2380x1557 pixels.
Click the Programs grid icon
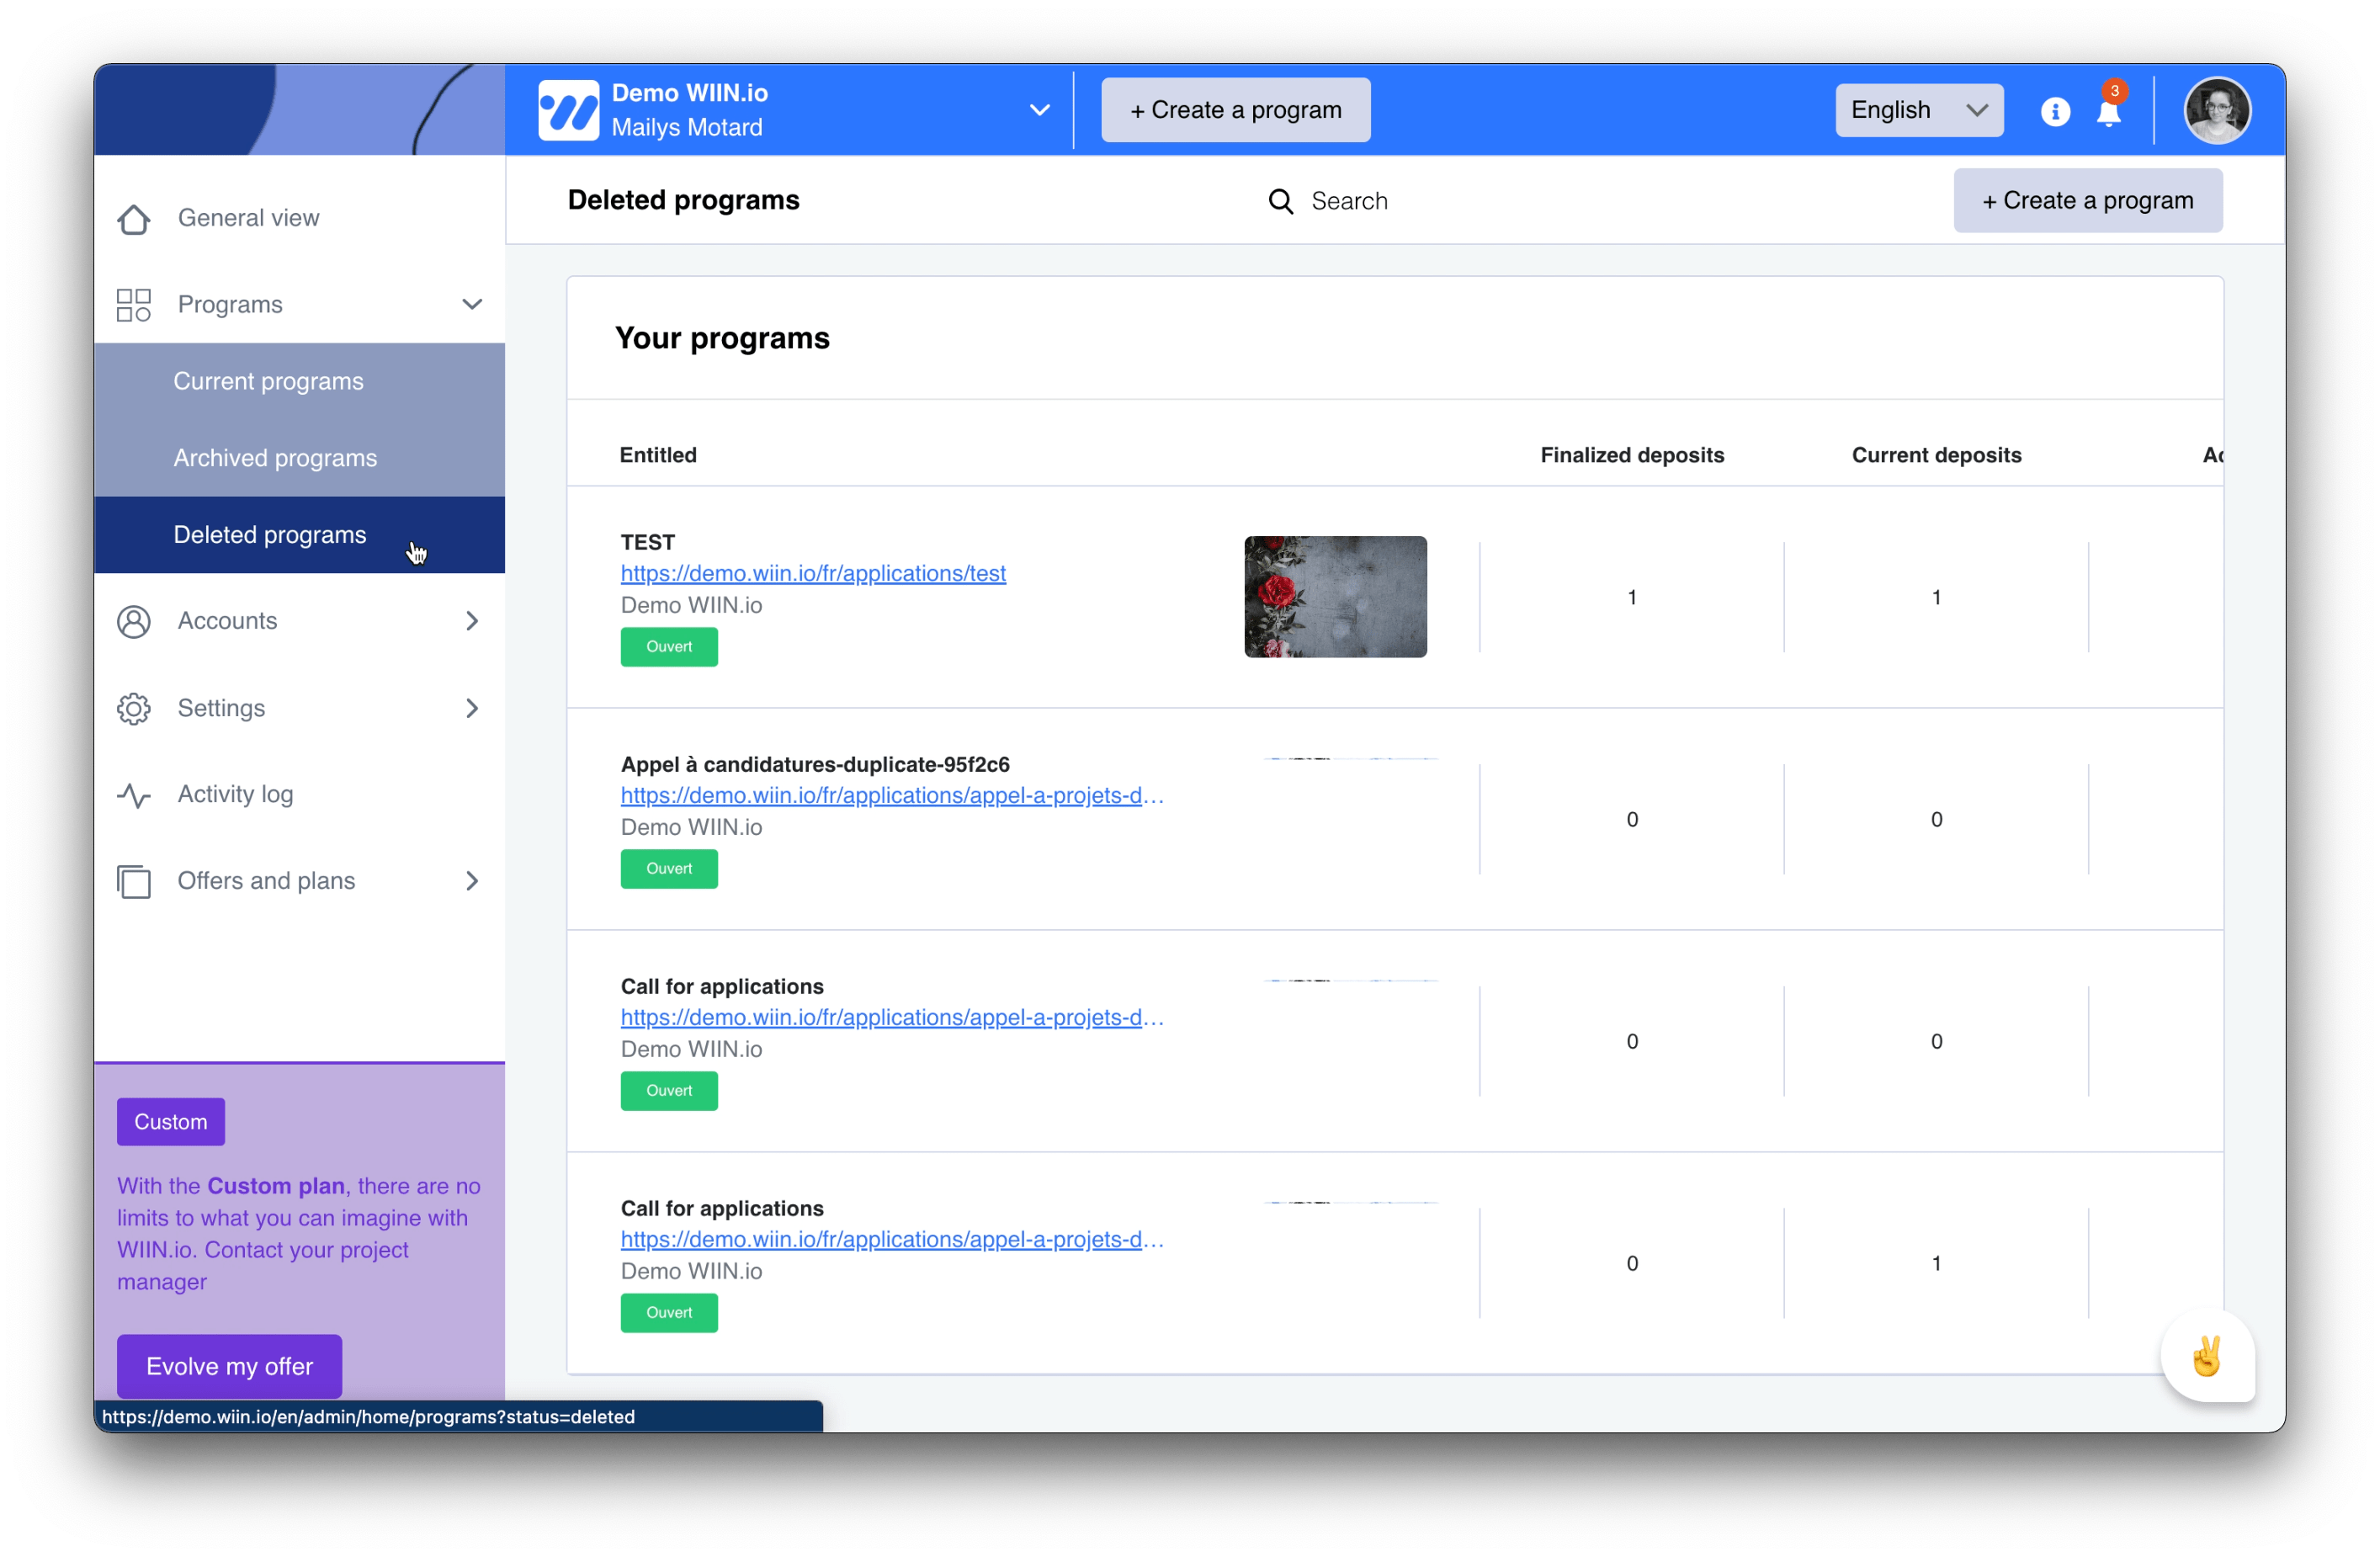tap(134, 305)
